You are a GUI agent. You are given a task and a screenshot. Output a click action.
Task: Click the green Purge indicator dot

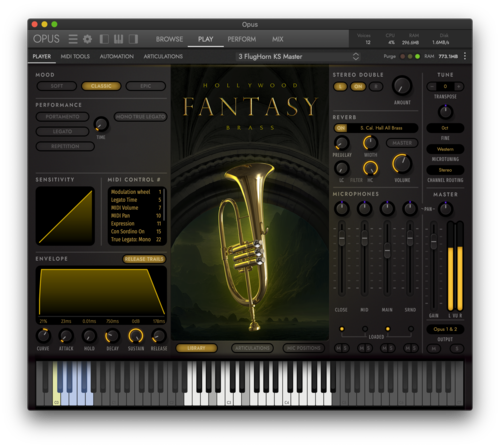click(417, 56)
